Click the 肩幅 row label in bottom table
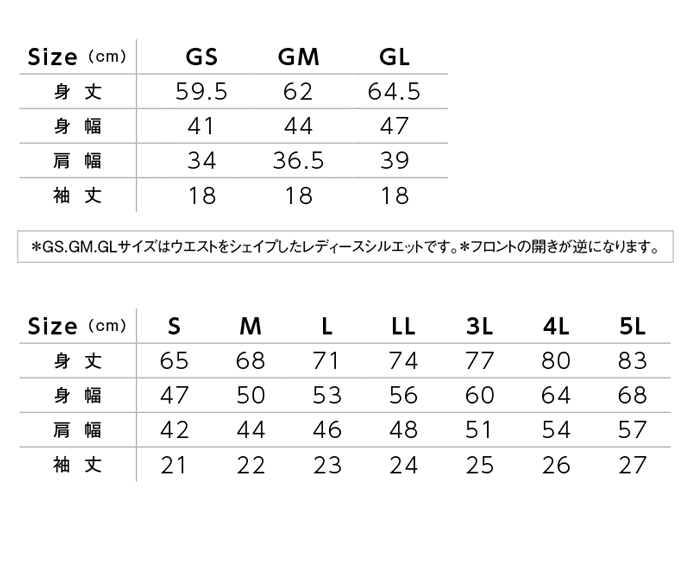 [x=77, y=429]
